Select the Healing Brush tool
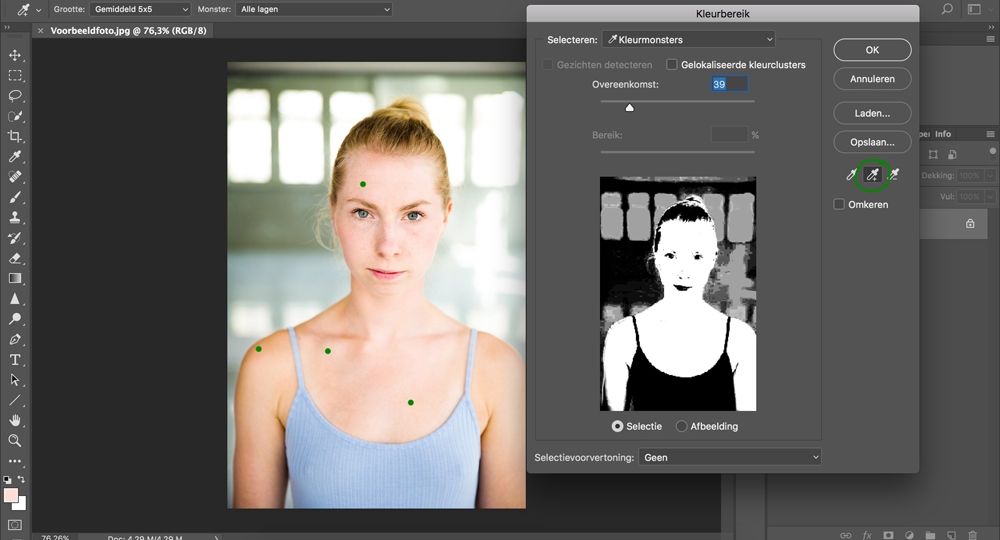This screenshot has height=540, width=1000. tap(15, 177)
